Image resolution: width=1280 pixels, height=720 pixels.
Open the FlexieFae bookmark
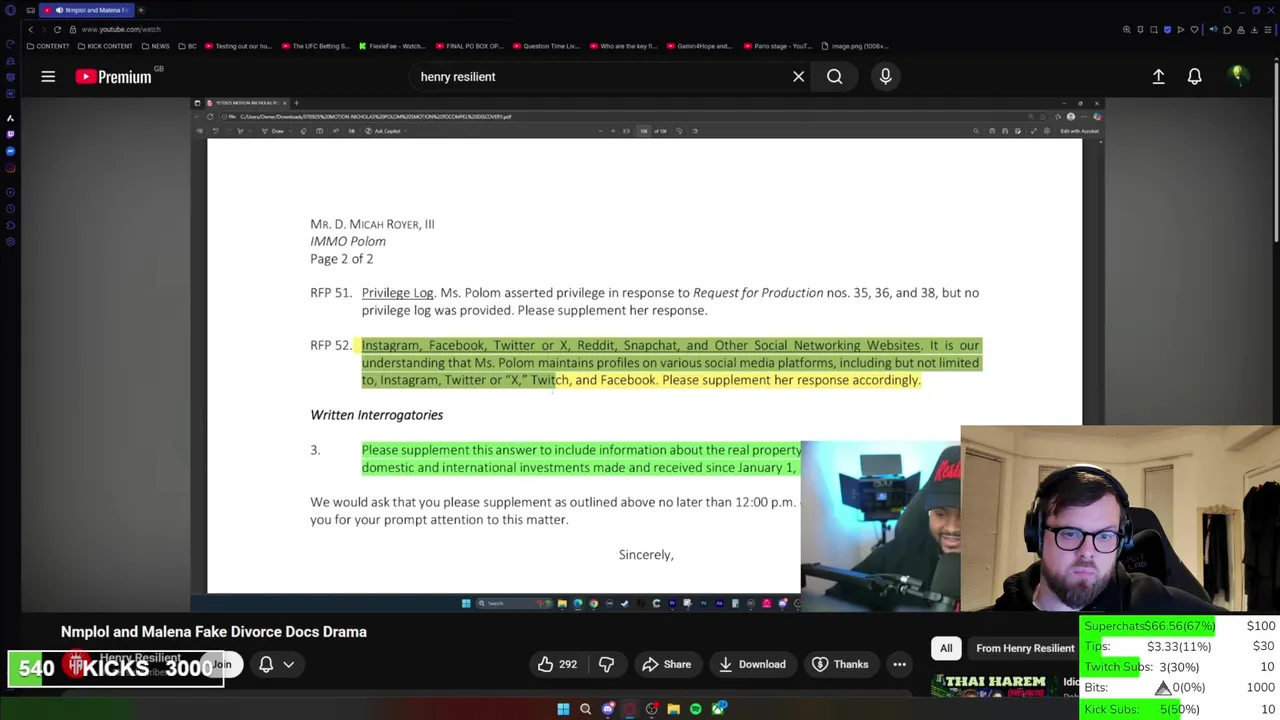tap(391, 46)
